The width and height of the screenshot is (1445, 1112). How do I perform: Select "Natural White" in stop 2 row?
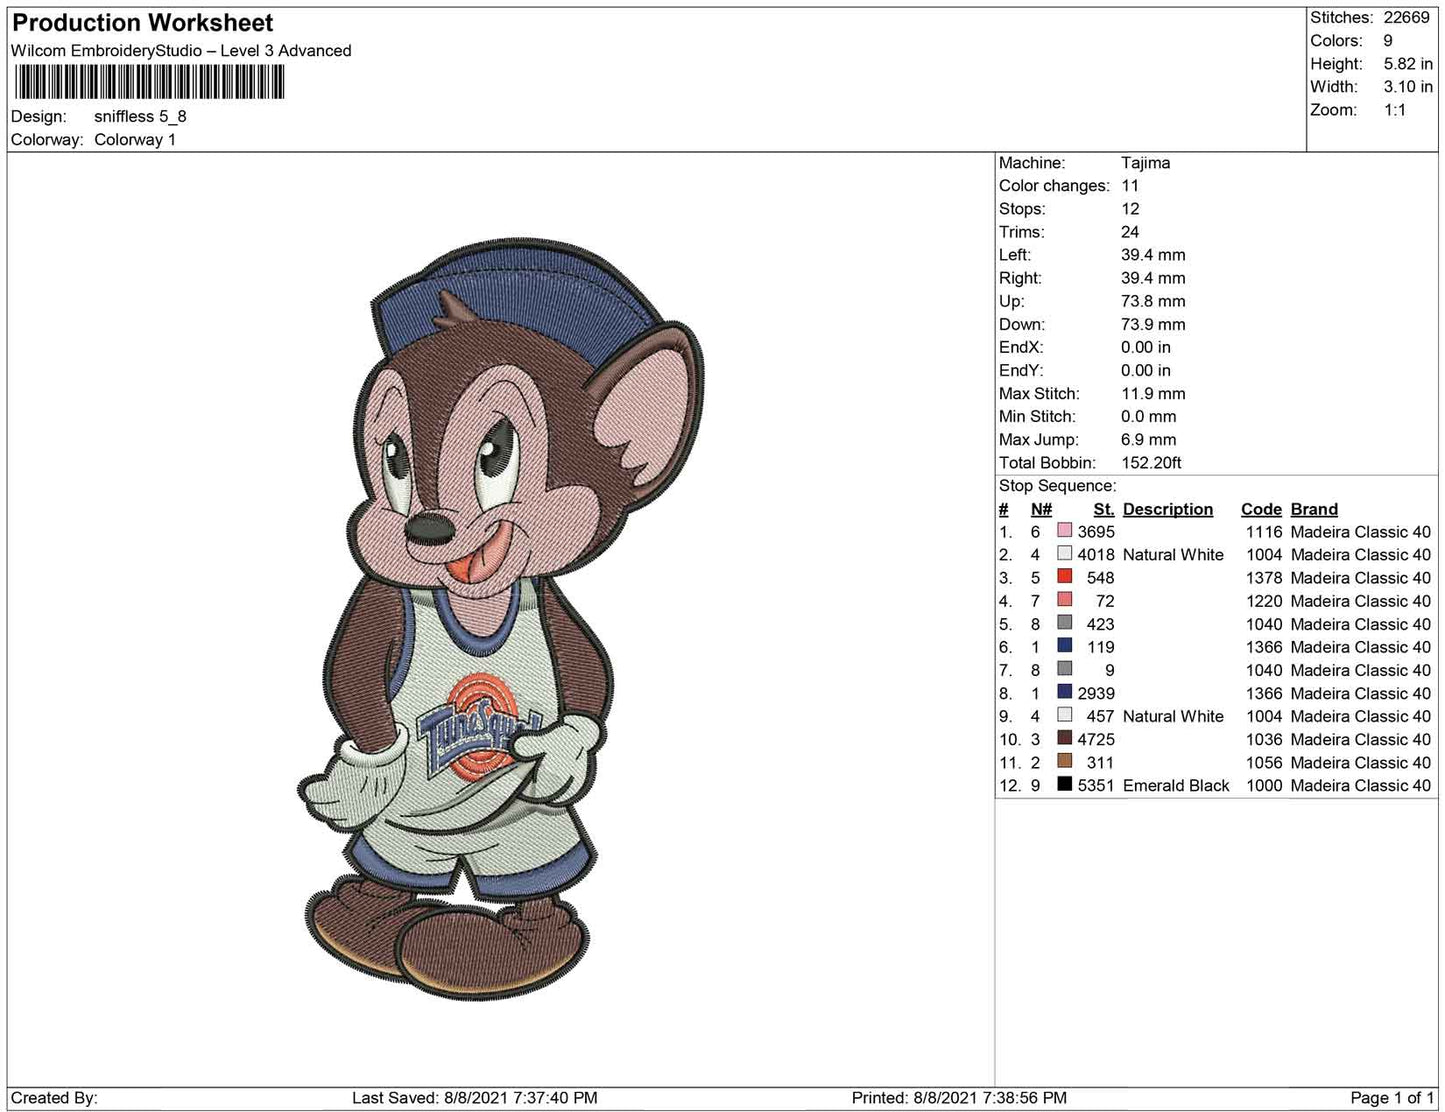point(1173,555)
